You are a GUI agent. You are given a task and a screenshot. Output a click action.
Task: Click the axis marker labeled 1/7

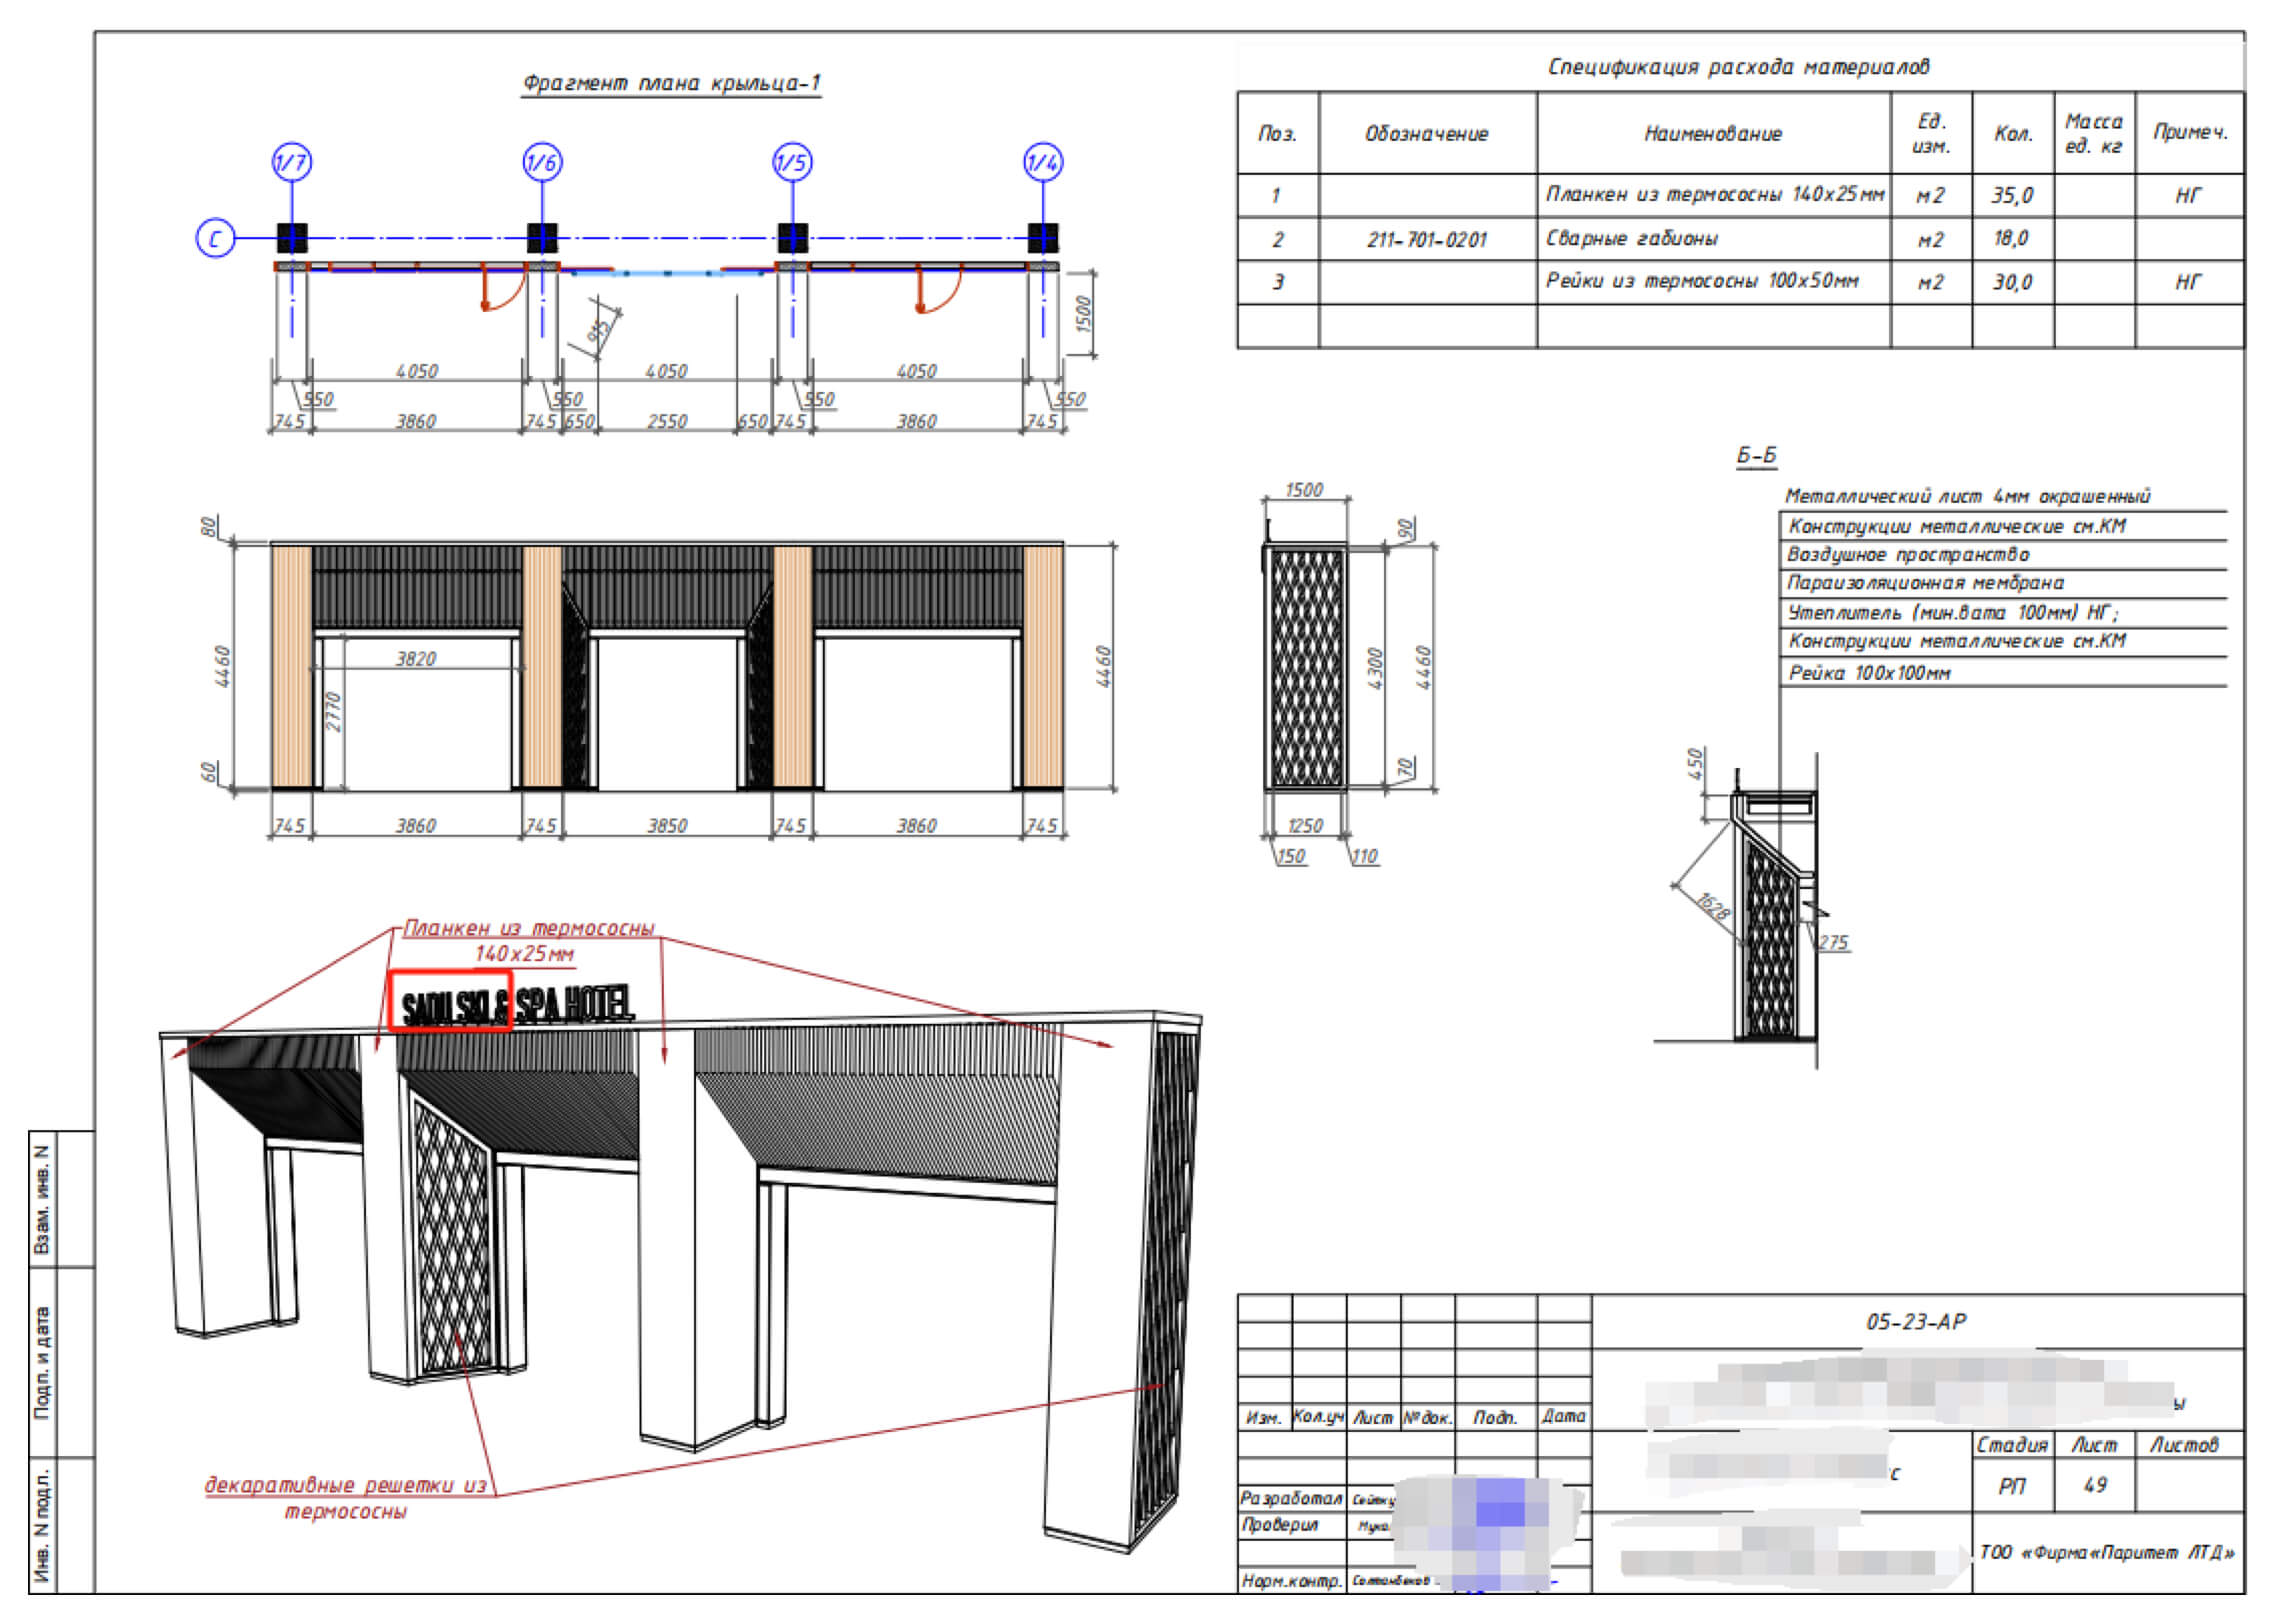292,162
